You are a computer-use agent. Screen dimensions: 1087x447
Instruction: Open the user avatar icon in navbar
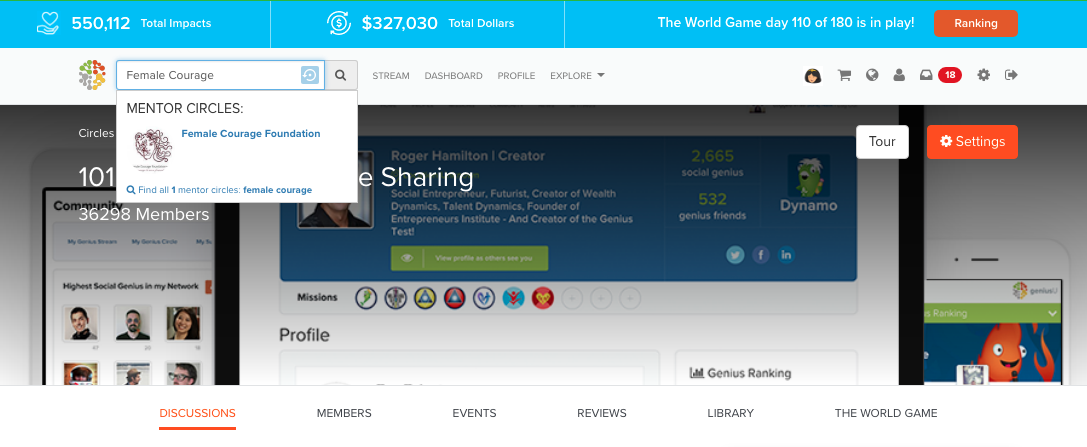click(813, 75)
